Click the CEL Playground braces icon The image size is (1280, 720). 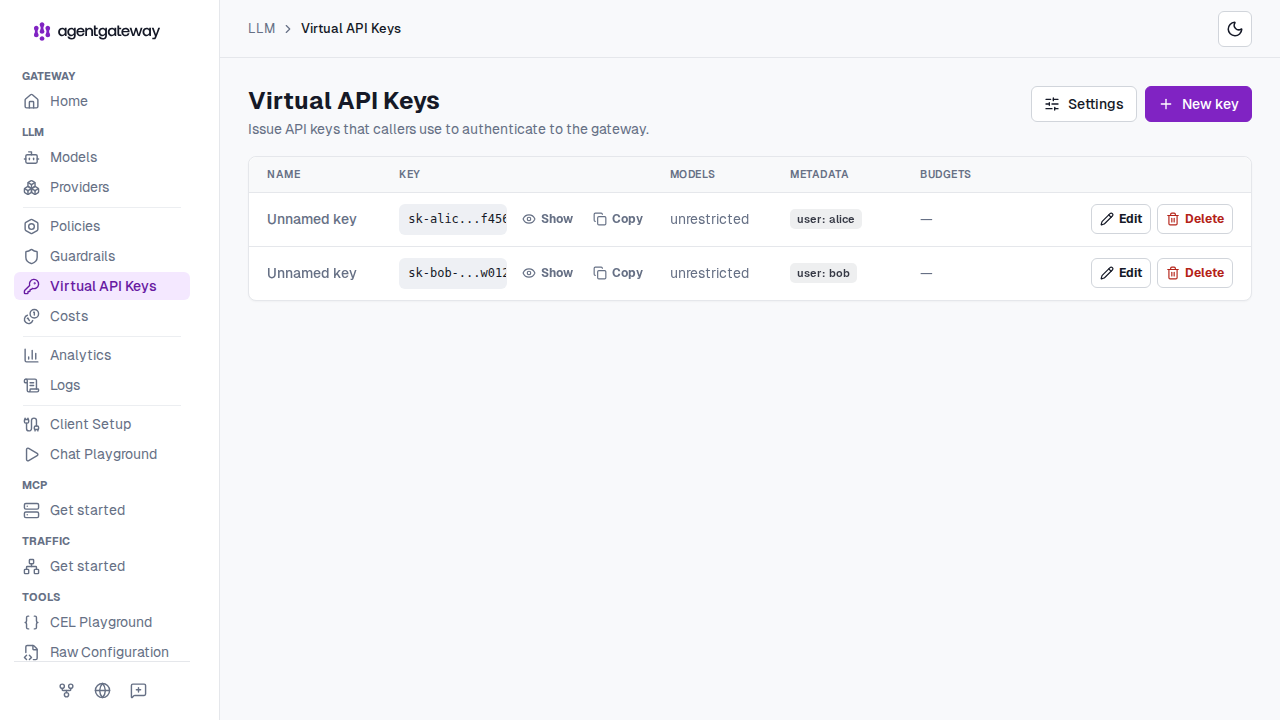(x=32, y=622)
